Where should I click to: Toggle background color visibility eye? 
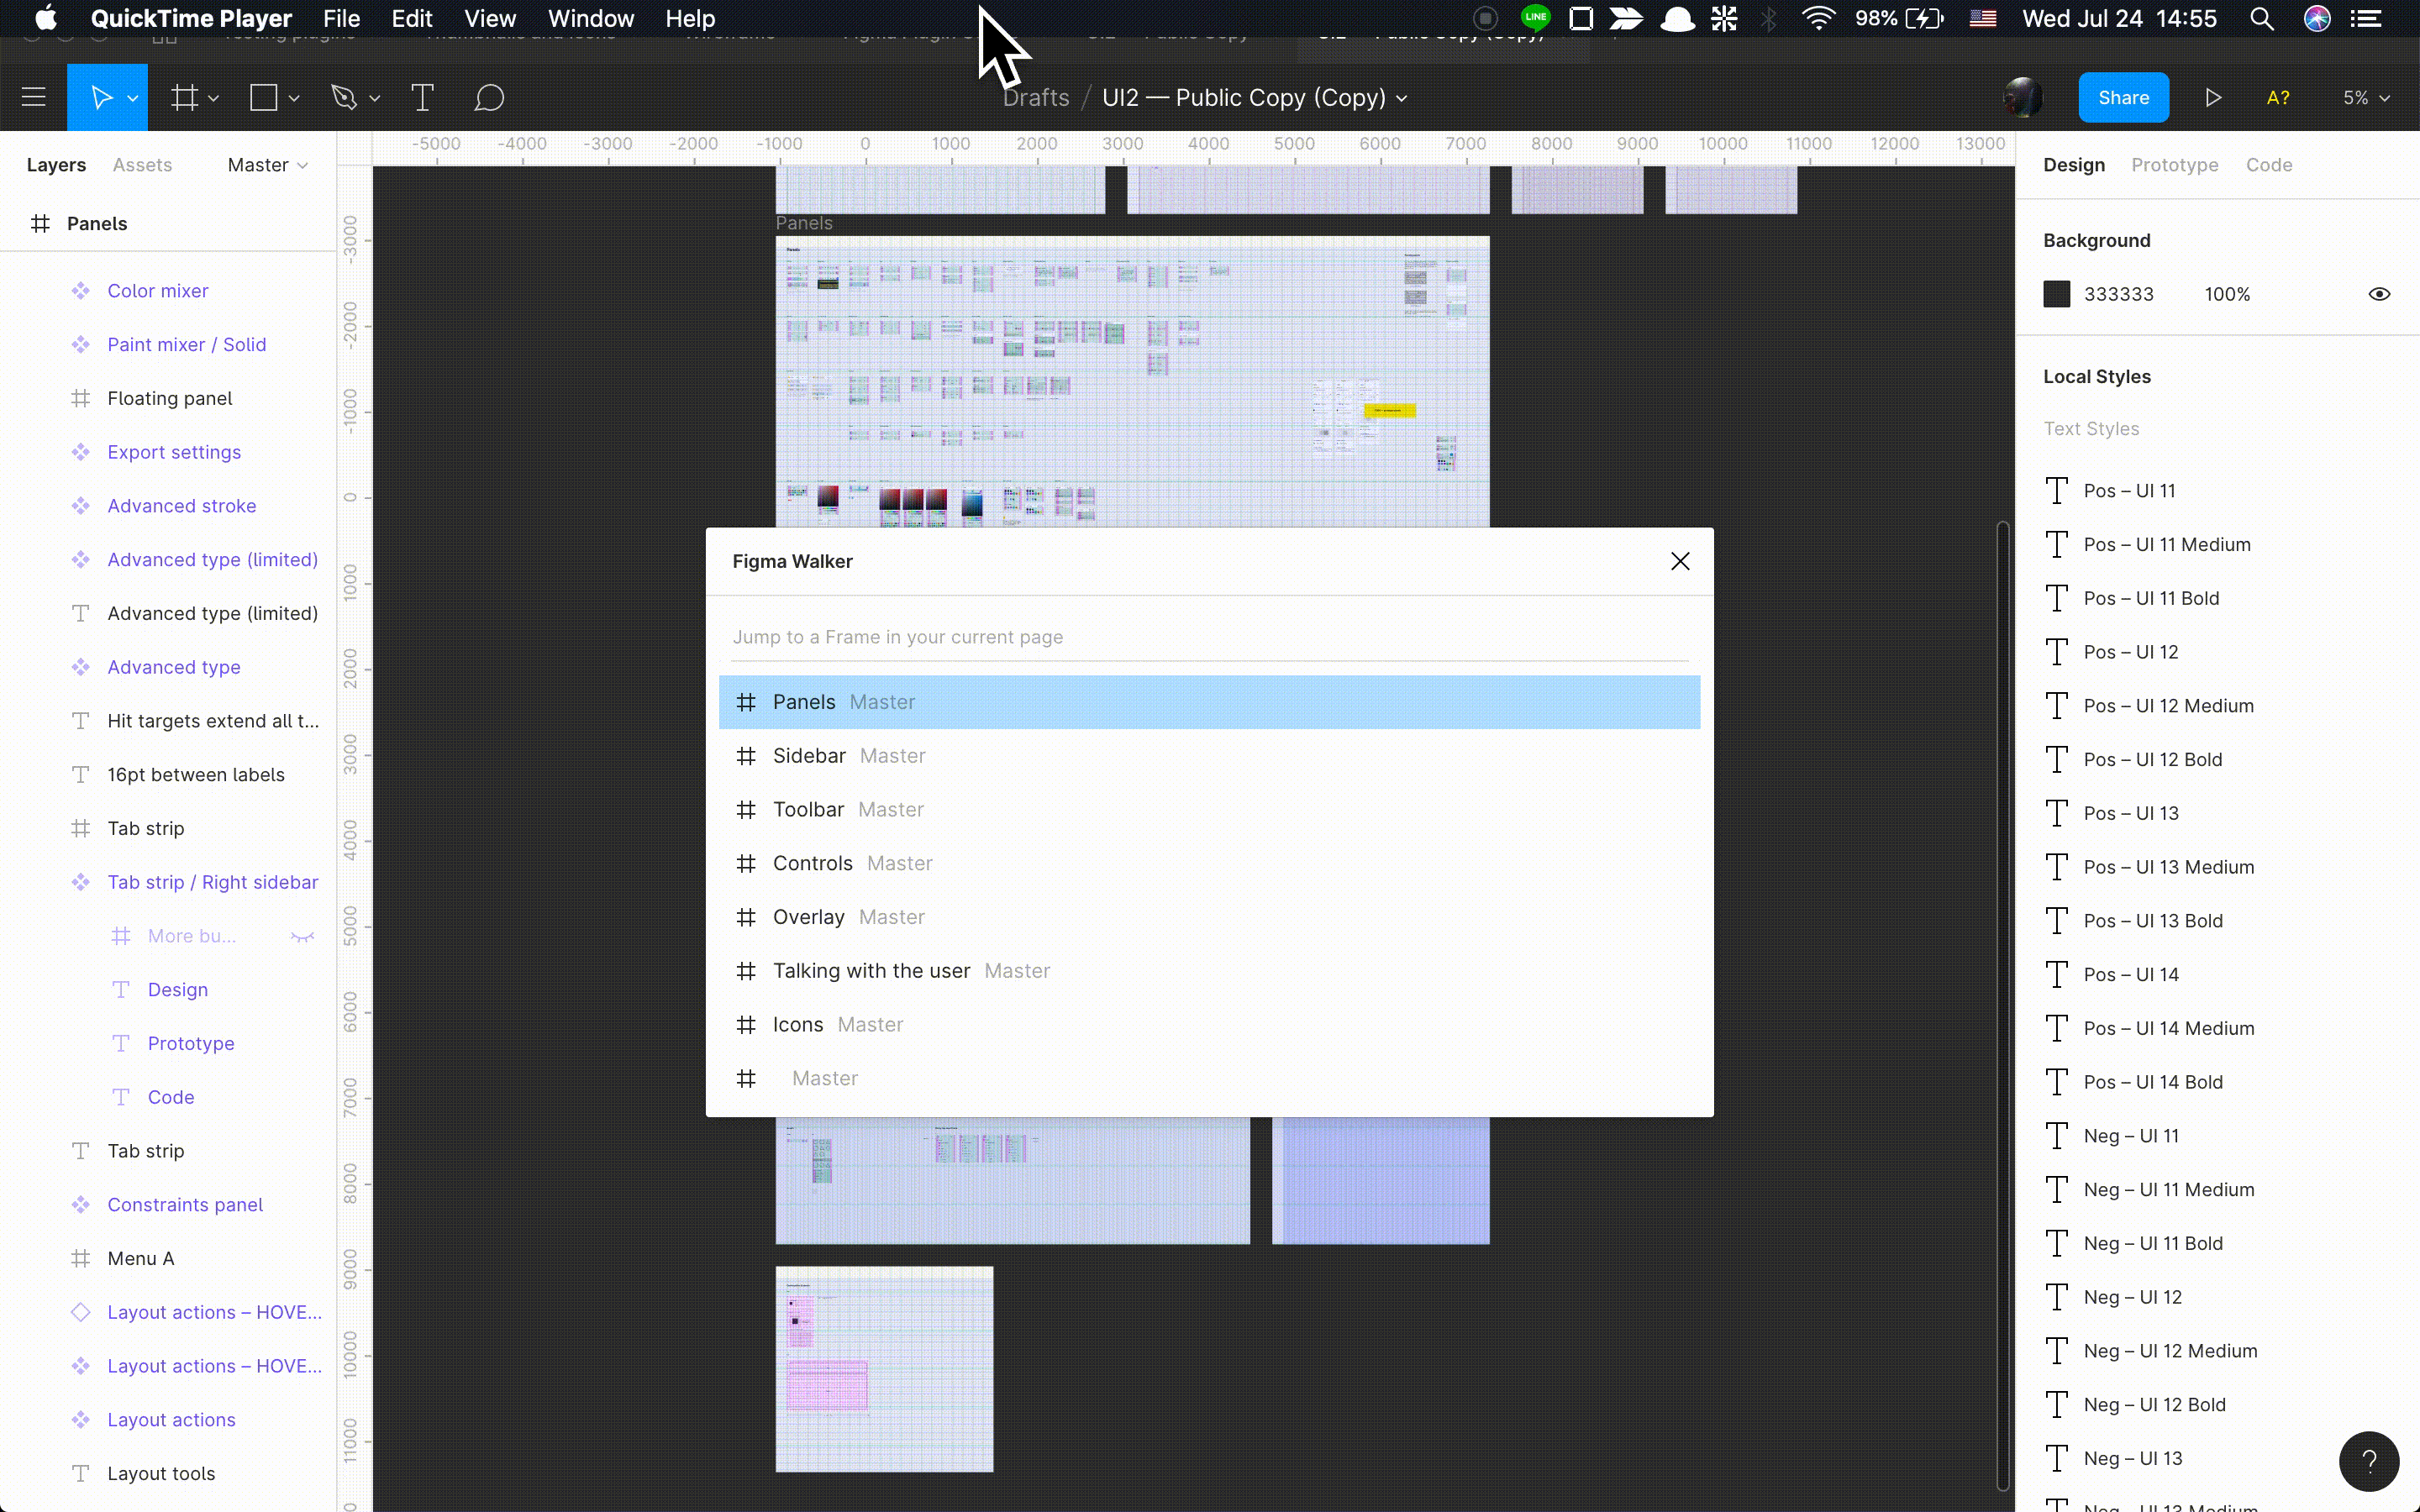[x=2379, y=294]
